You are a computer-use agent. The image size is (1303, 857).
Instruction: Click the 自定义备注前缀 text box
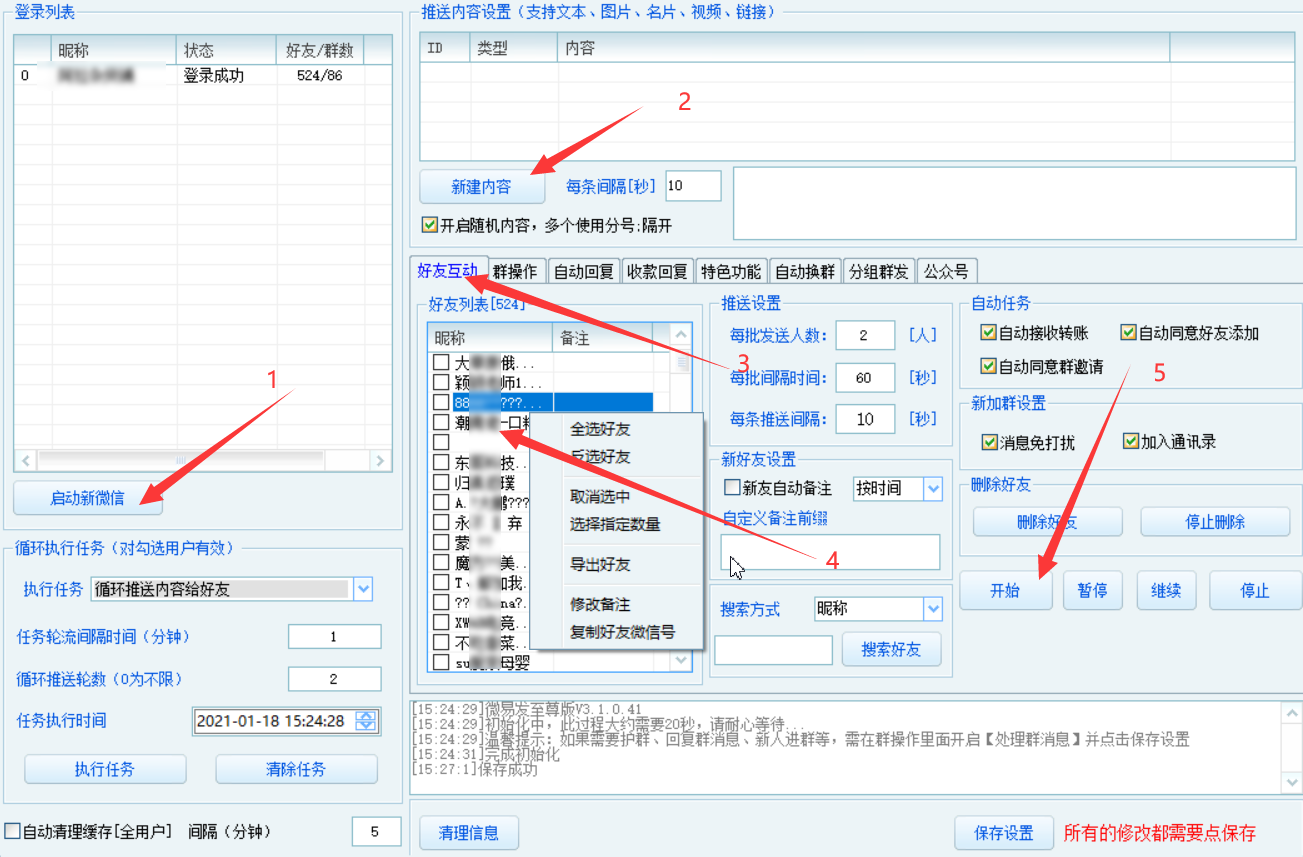[830, 552]
